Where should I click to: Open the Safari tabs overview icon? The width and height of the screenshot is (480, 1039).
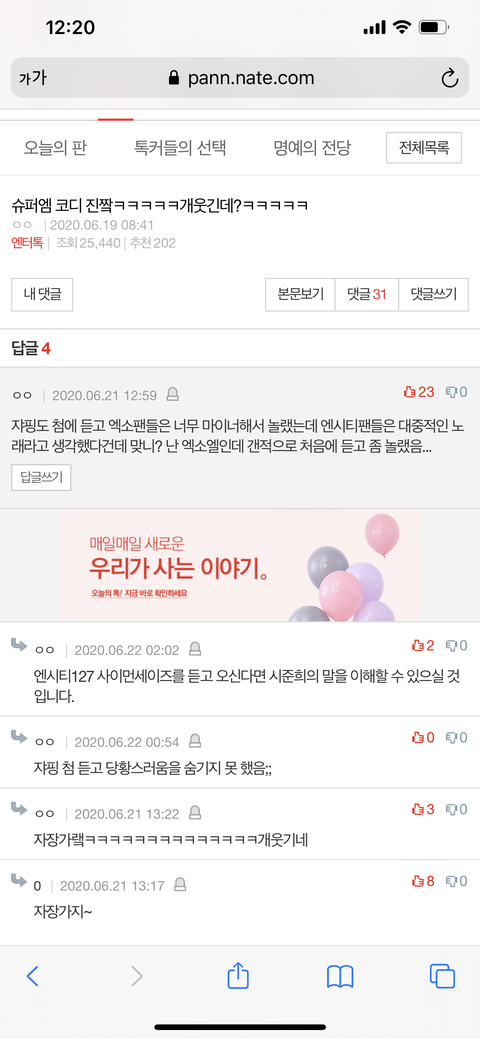(x=442, y=976)
